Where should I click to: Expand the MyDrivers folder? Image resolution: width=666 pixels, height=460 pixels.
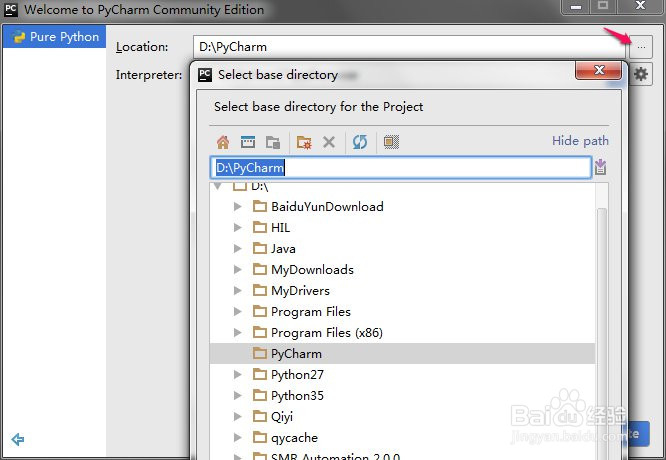pos(238,291)
